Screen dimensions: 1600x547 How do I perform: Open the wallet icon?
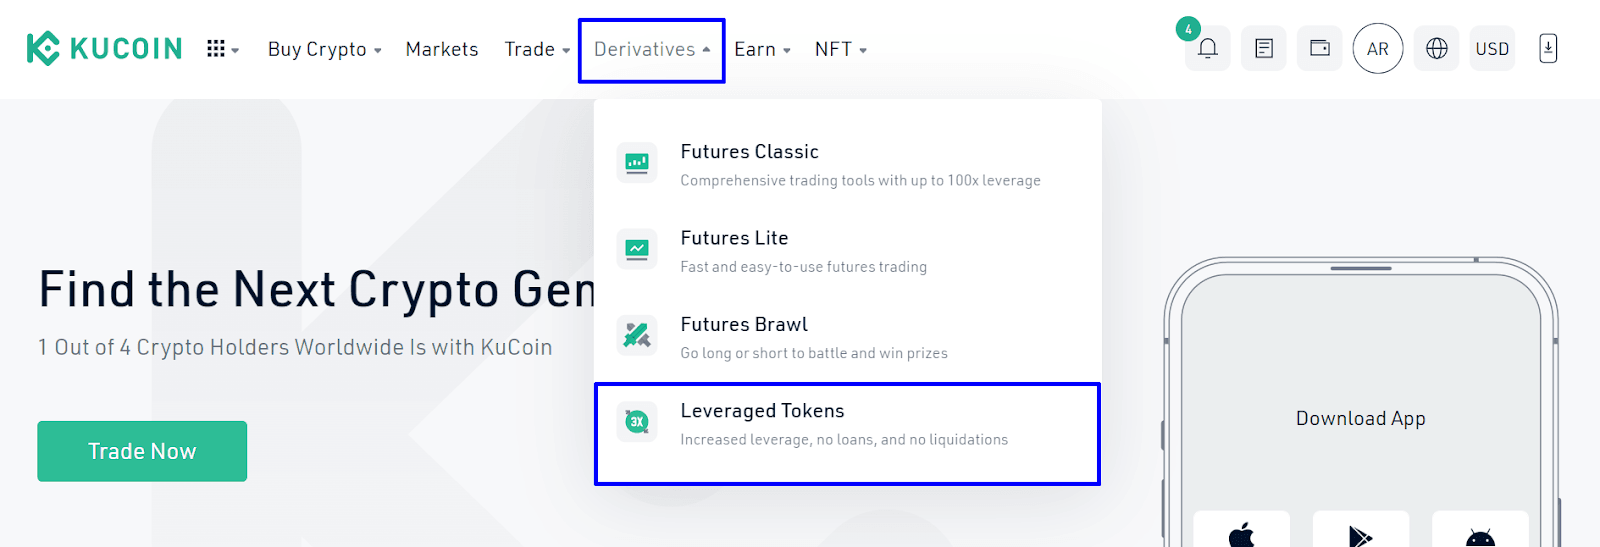coord(1320,48)
